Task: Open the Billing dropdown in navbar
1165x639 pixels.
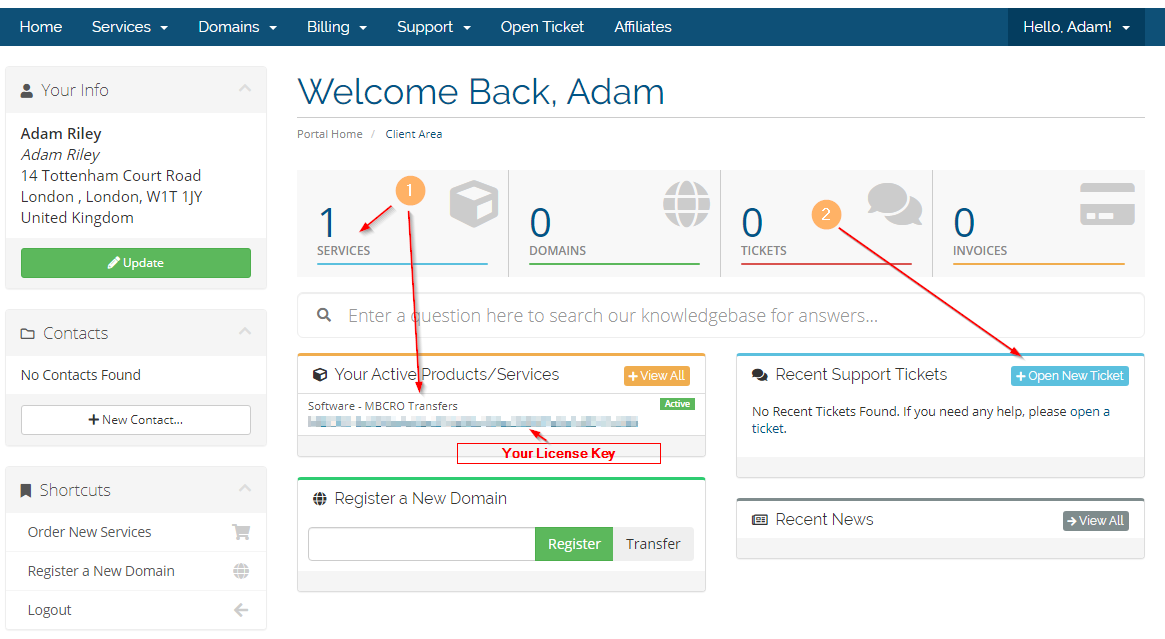Action: tap(336, 27)
